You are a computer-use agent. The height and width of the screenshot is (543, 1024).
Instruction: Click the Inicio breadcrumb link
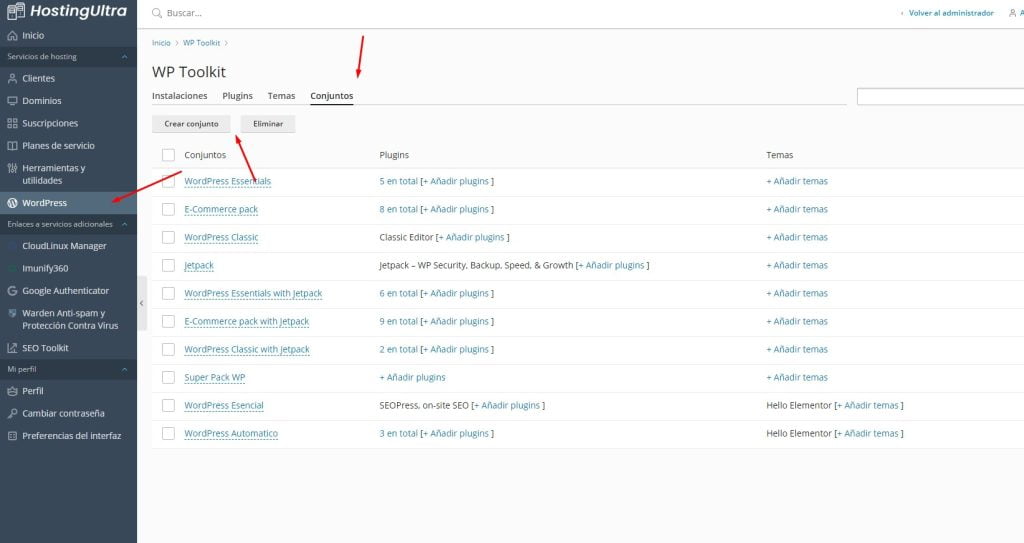click(x=161, y=43)
